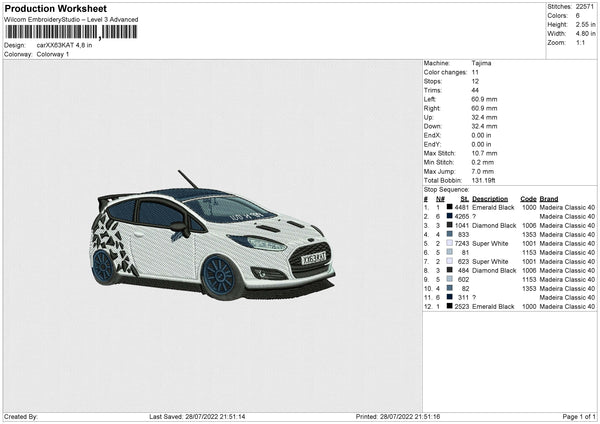
Task: Click the Machine value 'Tajima'
Action: tap(481, 63)
